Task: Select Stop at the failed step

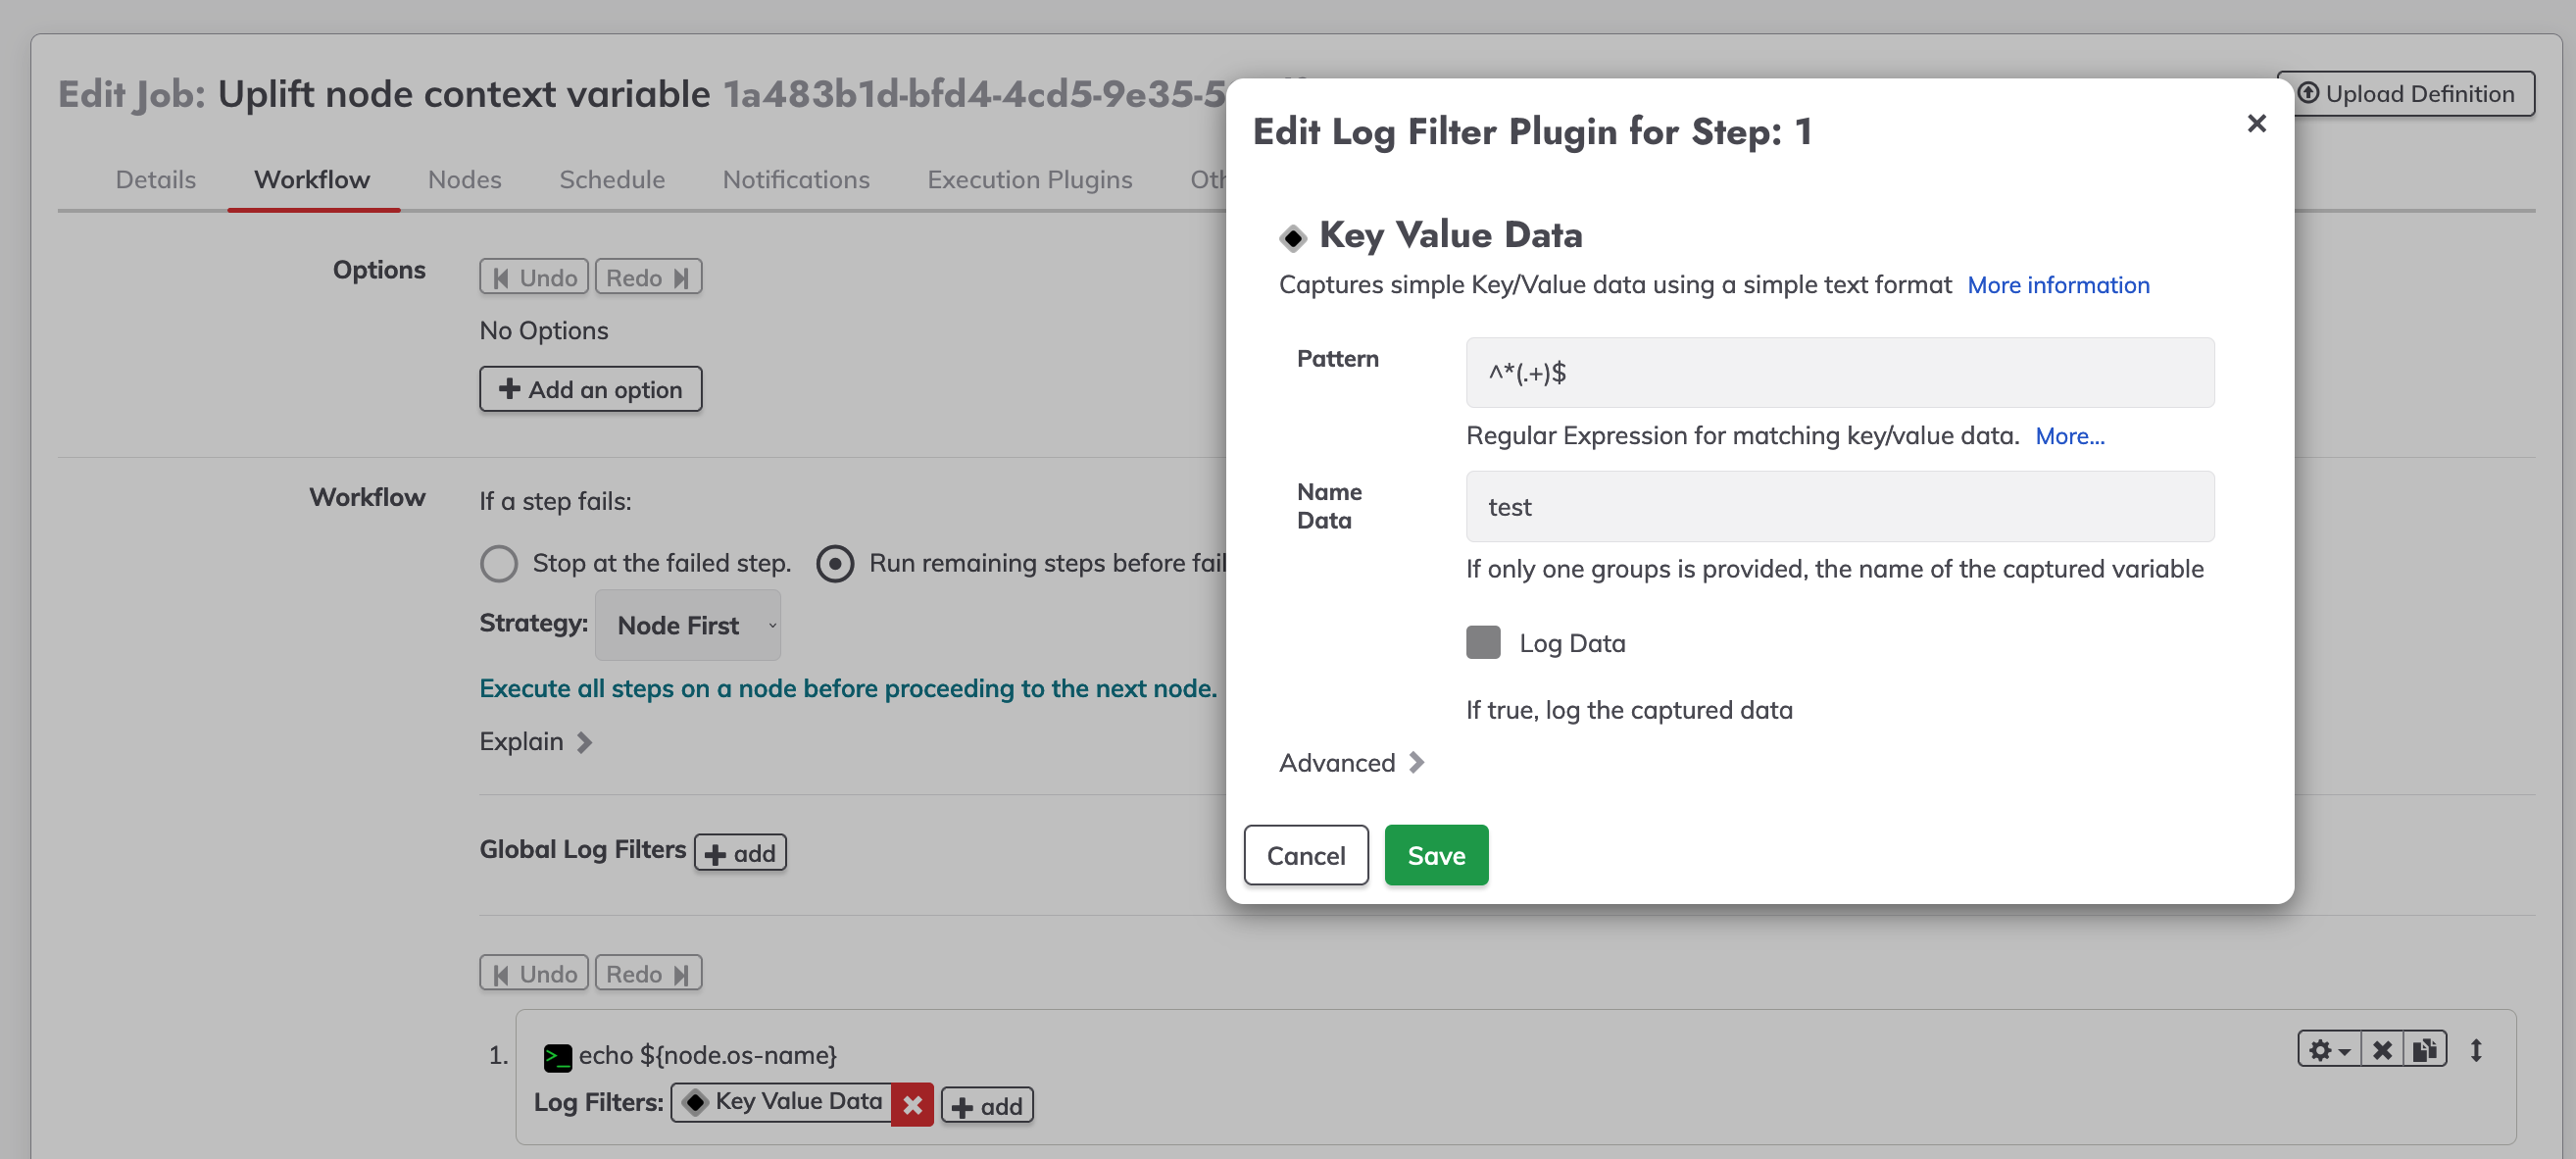Action: pyautogui.click(x=498, y=563)
